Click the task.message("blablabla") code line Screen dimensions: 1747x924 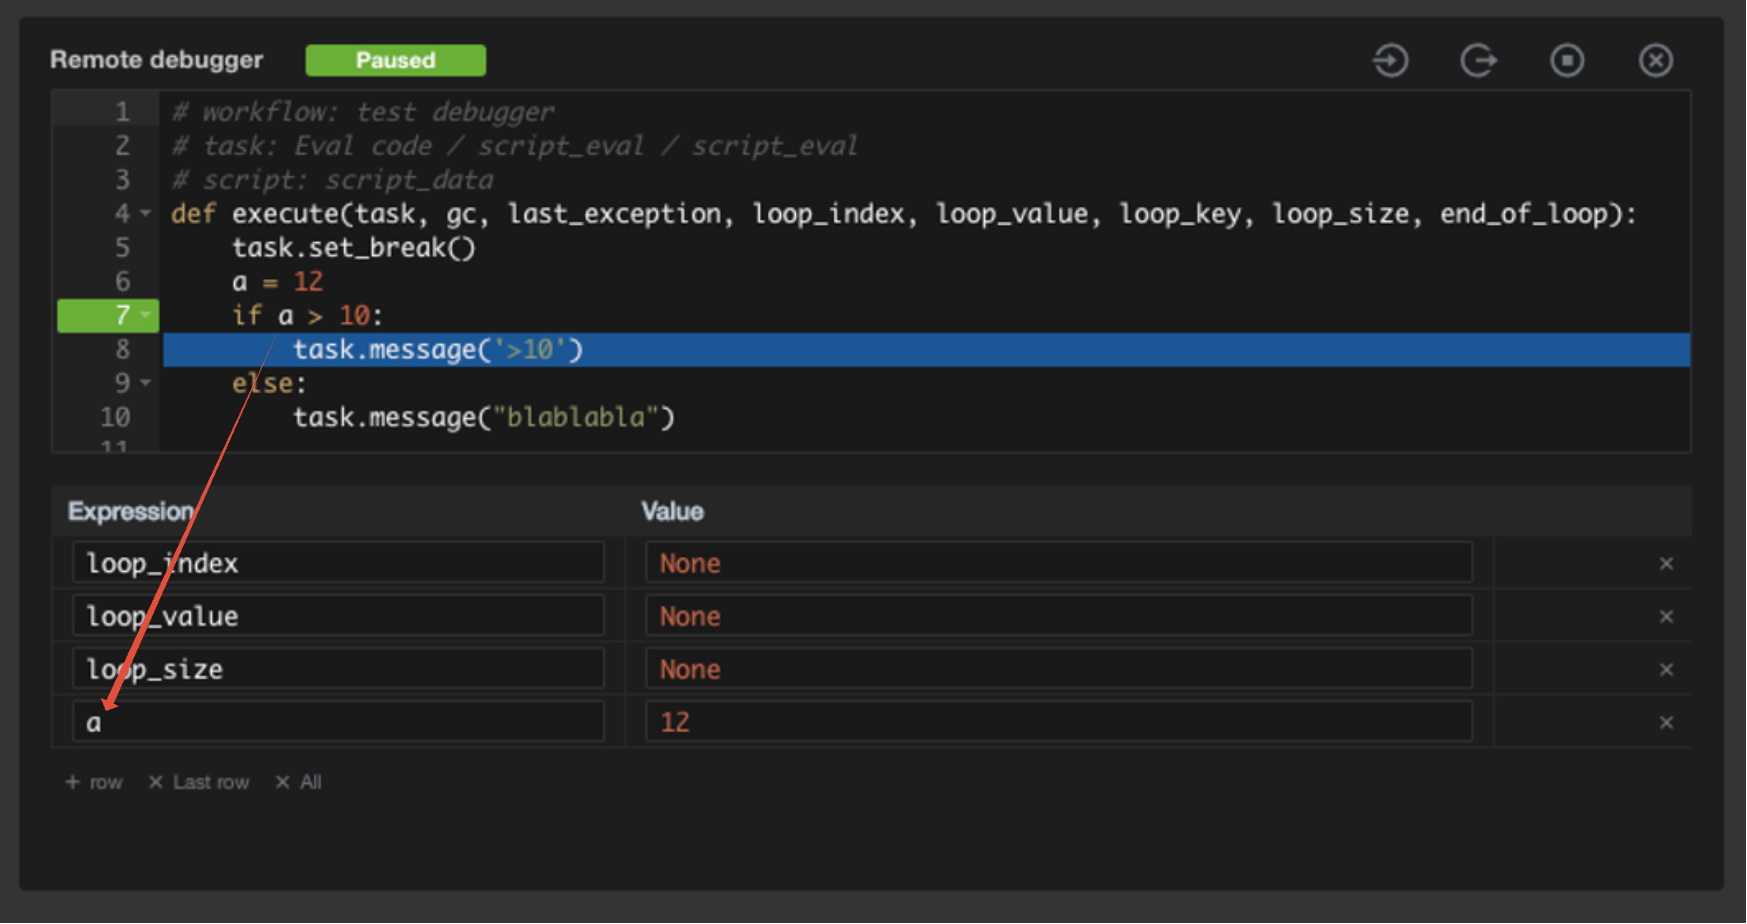[x=484, y=418]
